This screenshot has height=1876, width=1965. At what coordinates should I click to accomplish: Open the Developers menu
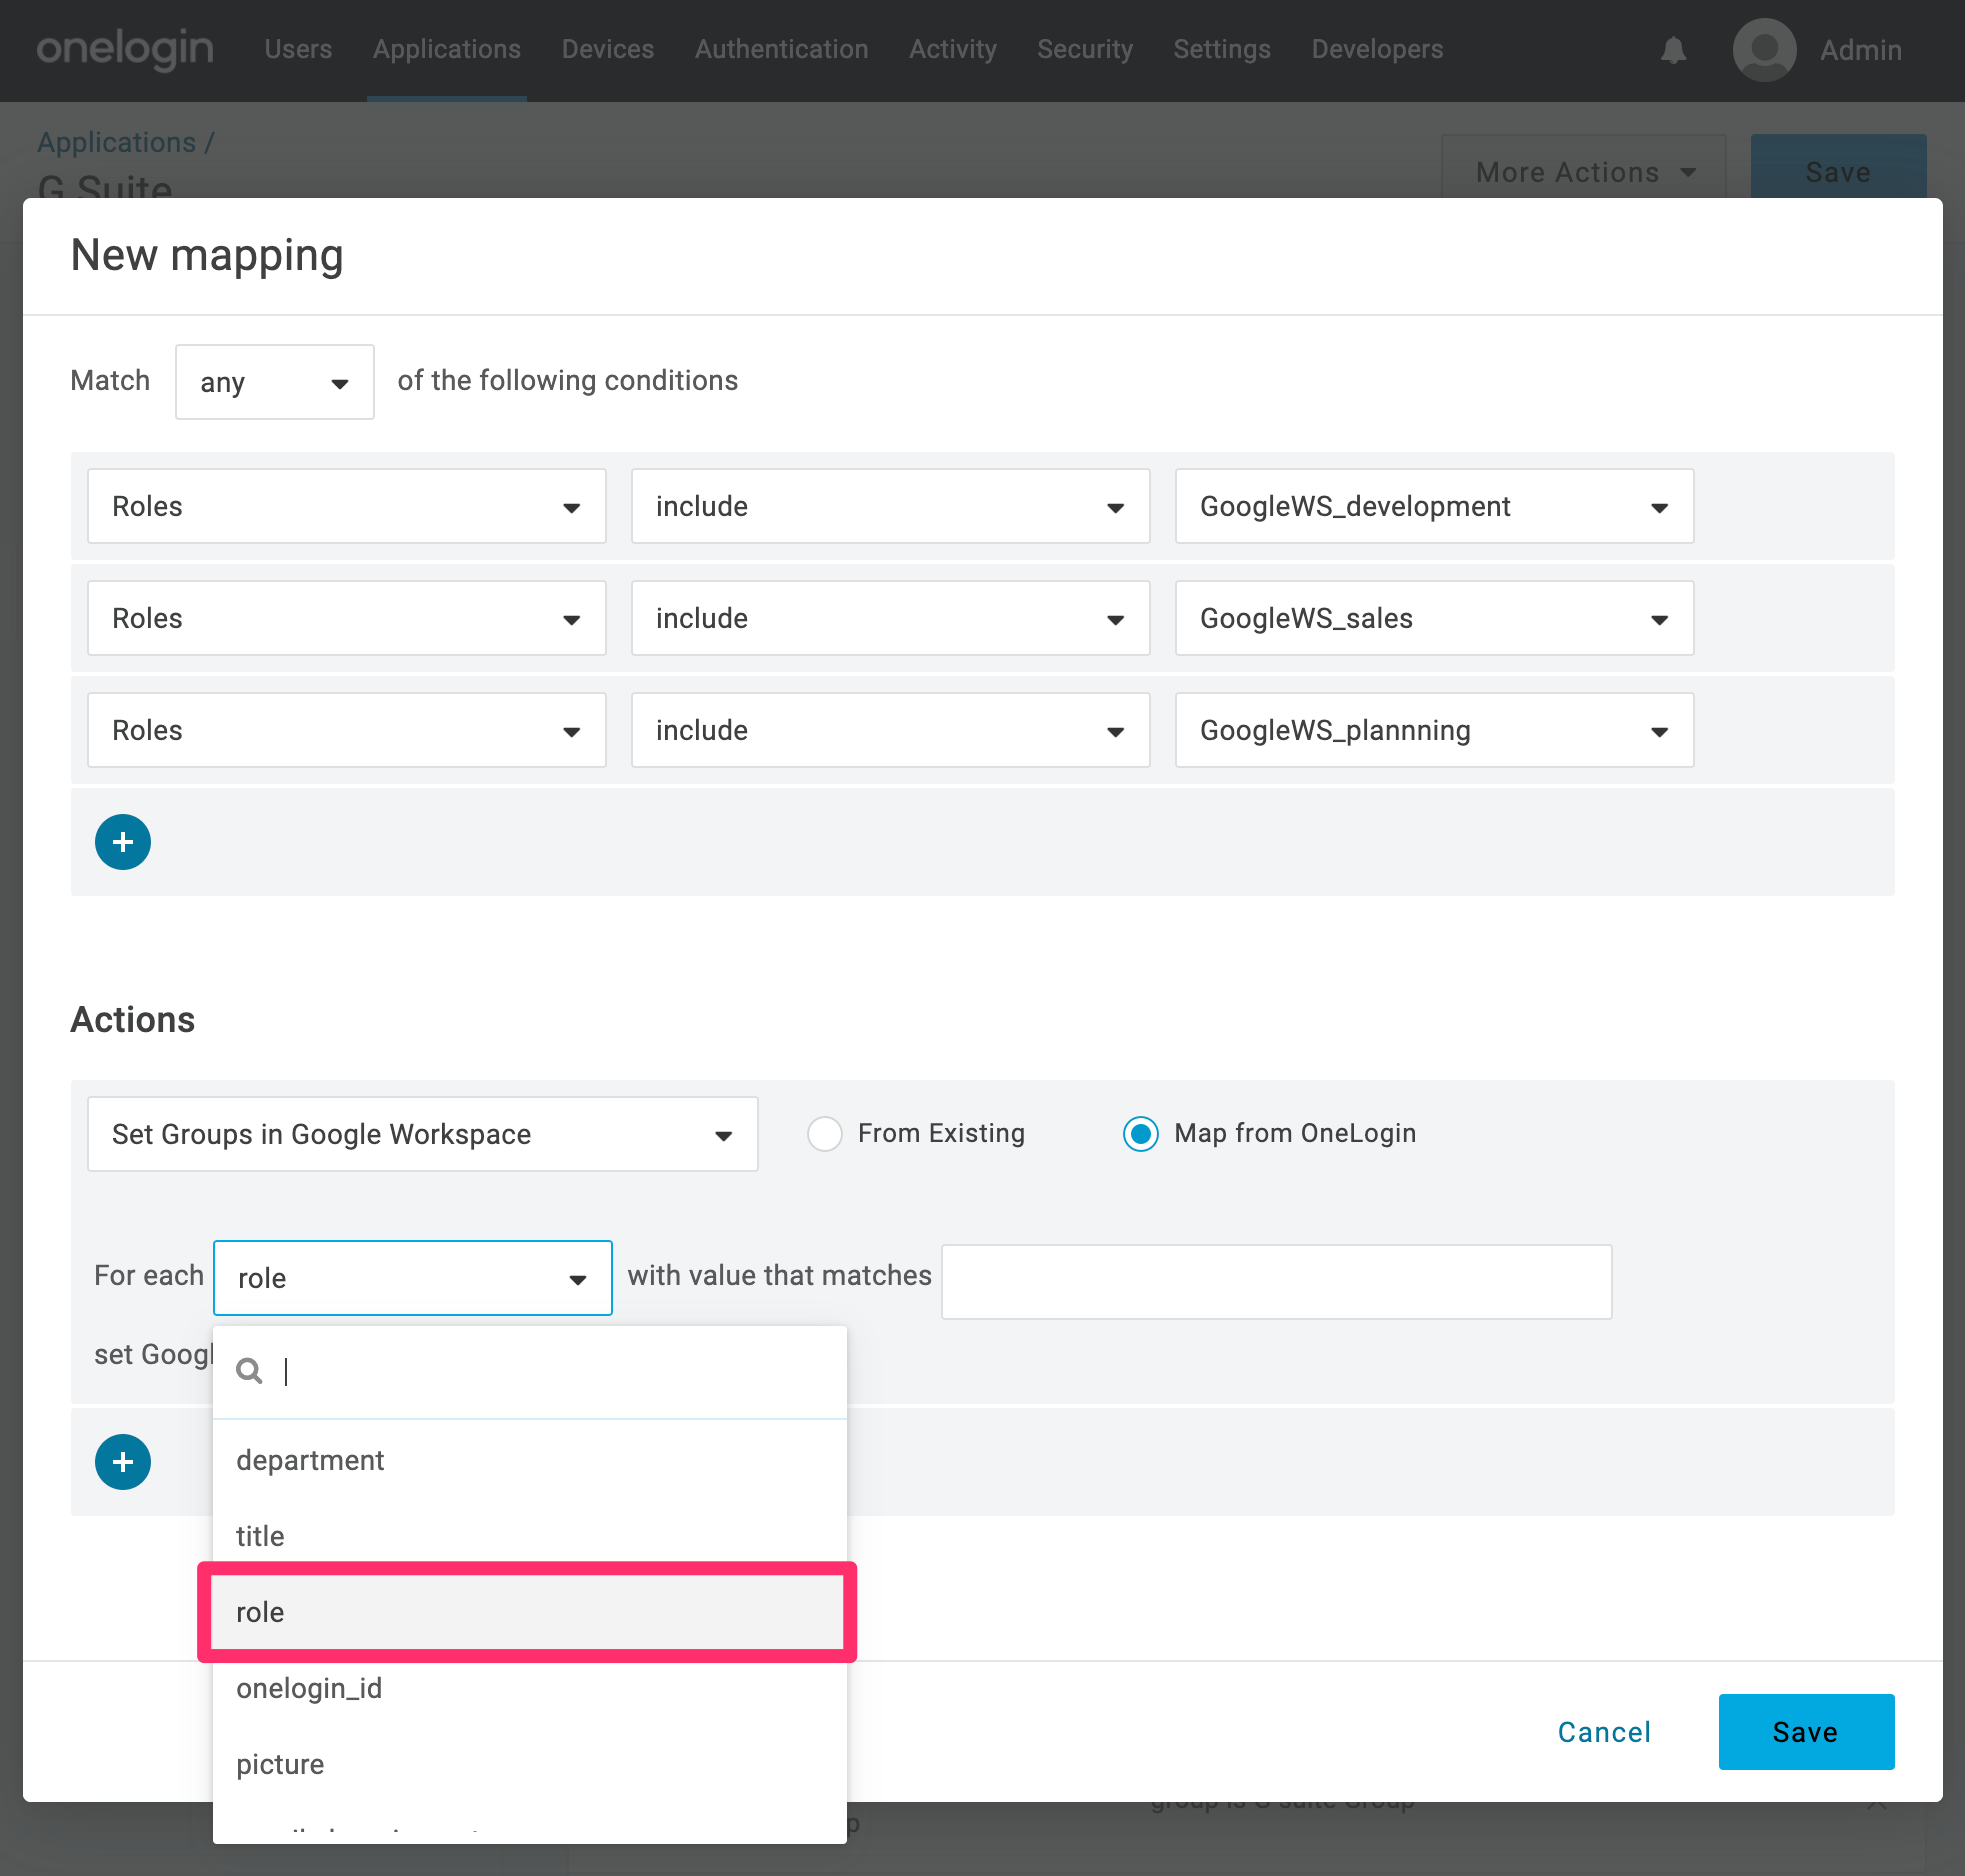pos(1377,49)
